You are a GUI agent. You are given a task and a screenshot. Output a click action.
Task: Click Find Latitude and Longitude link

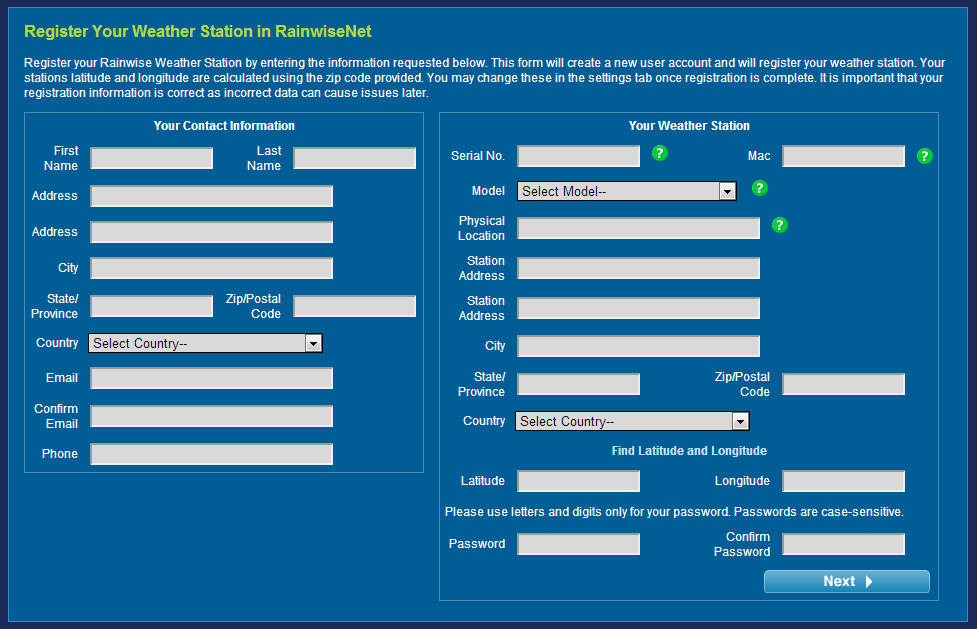point(689,451)
